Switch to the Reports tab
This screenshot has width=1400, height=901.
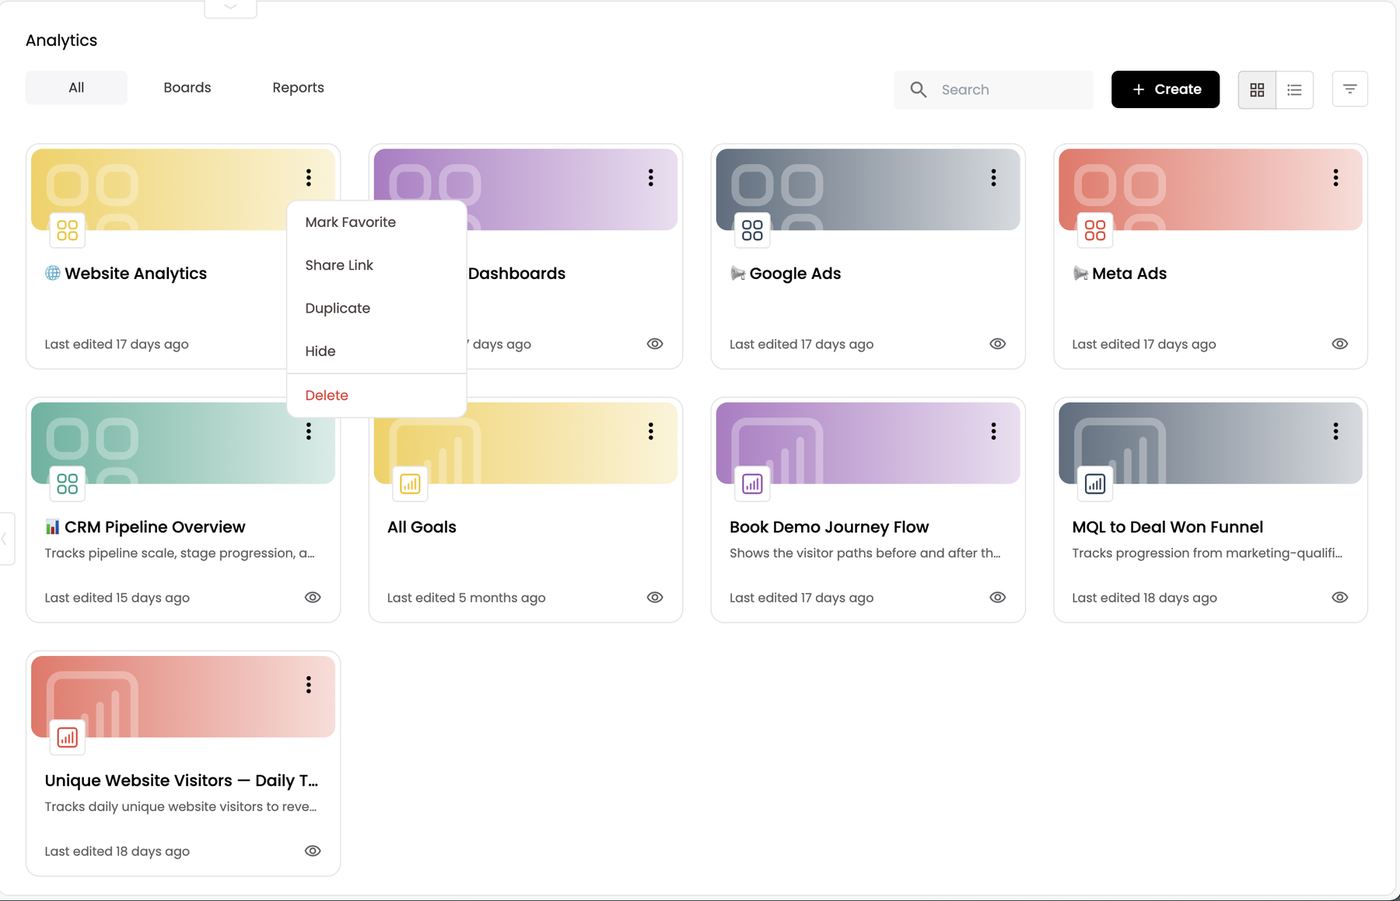(x=298, y=88)
